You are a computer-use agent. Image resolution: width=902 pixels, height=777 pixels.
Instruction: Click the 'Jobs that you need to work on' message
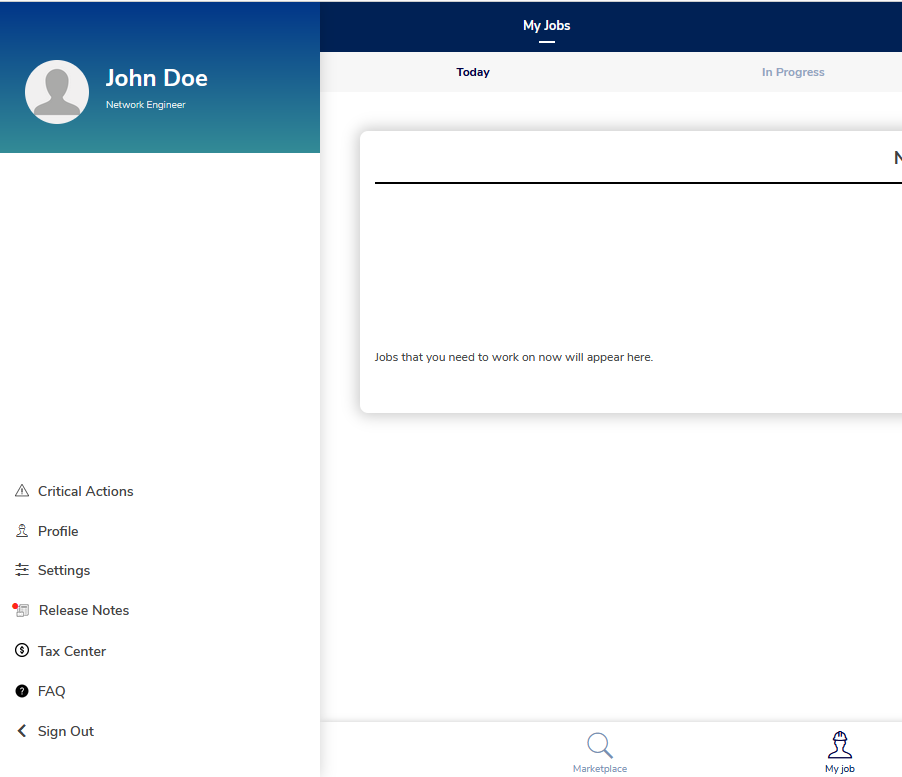[514, 357]
